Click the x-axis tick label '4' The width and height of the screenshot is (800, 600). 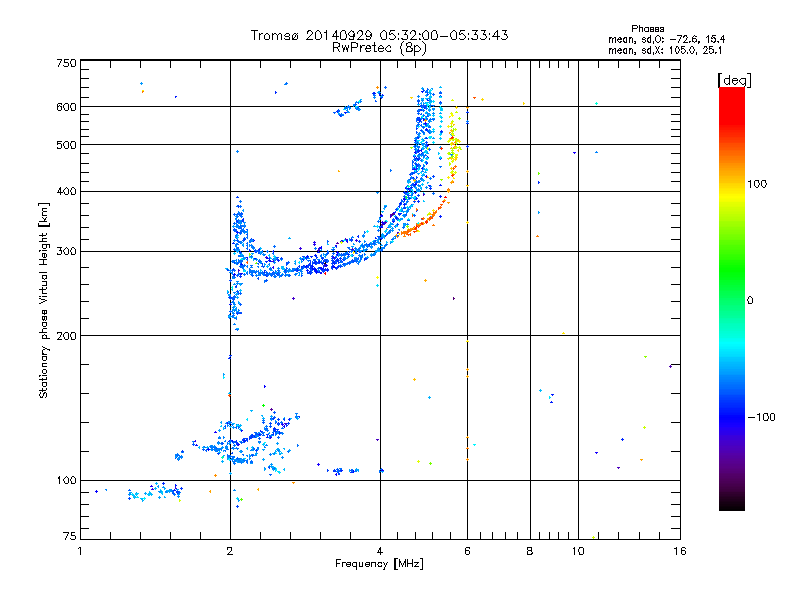380,551
